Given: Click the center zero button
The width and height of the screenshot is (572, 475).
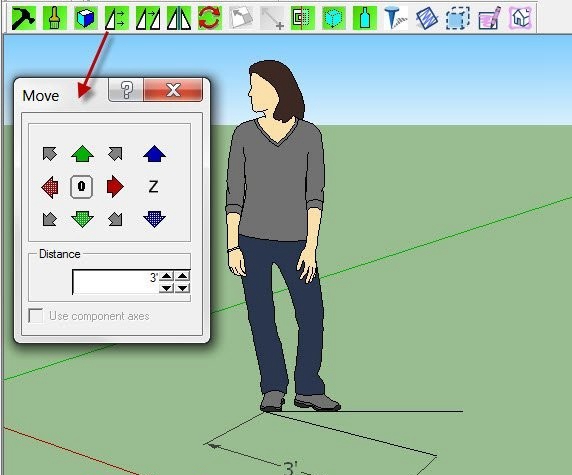Looking at the screenshot, I should pyautogui.click(x=81, y=187).
